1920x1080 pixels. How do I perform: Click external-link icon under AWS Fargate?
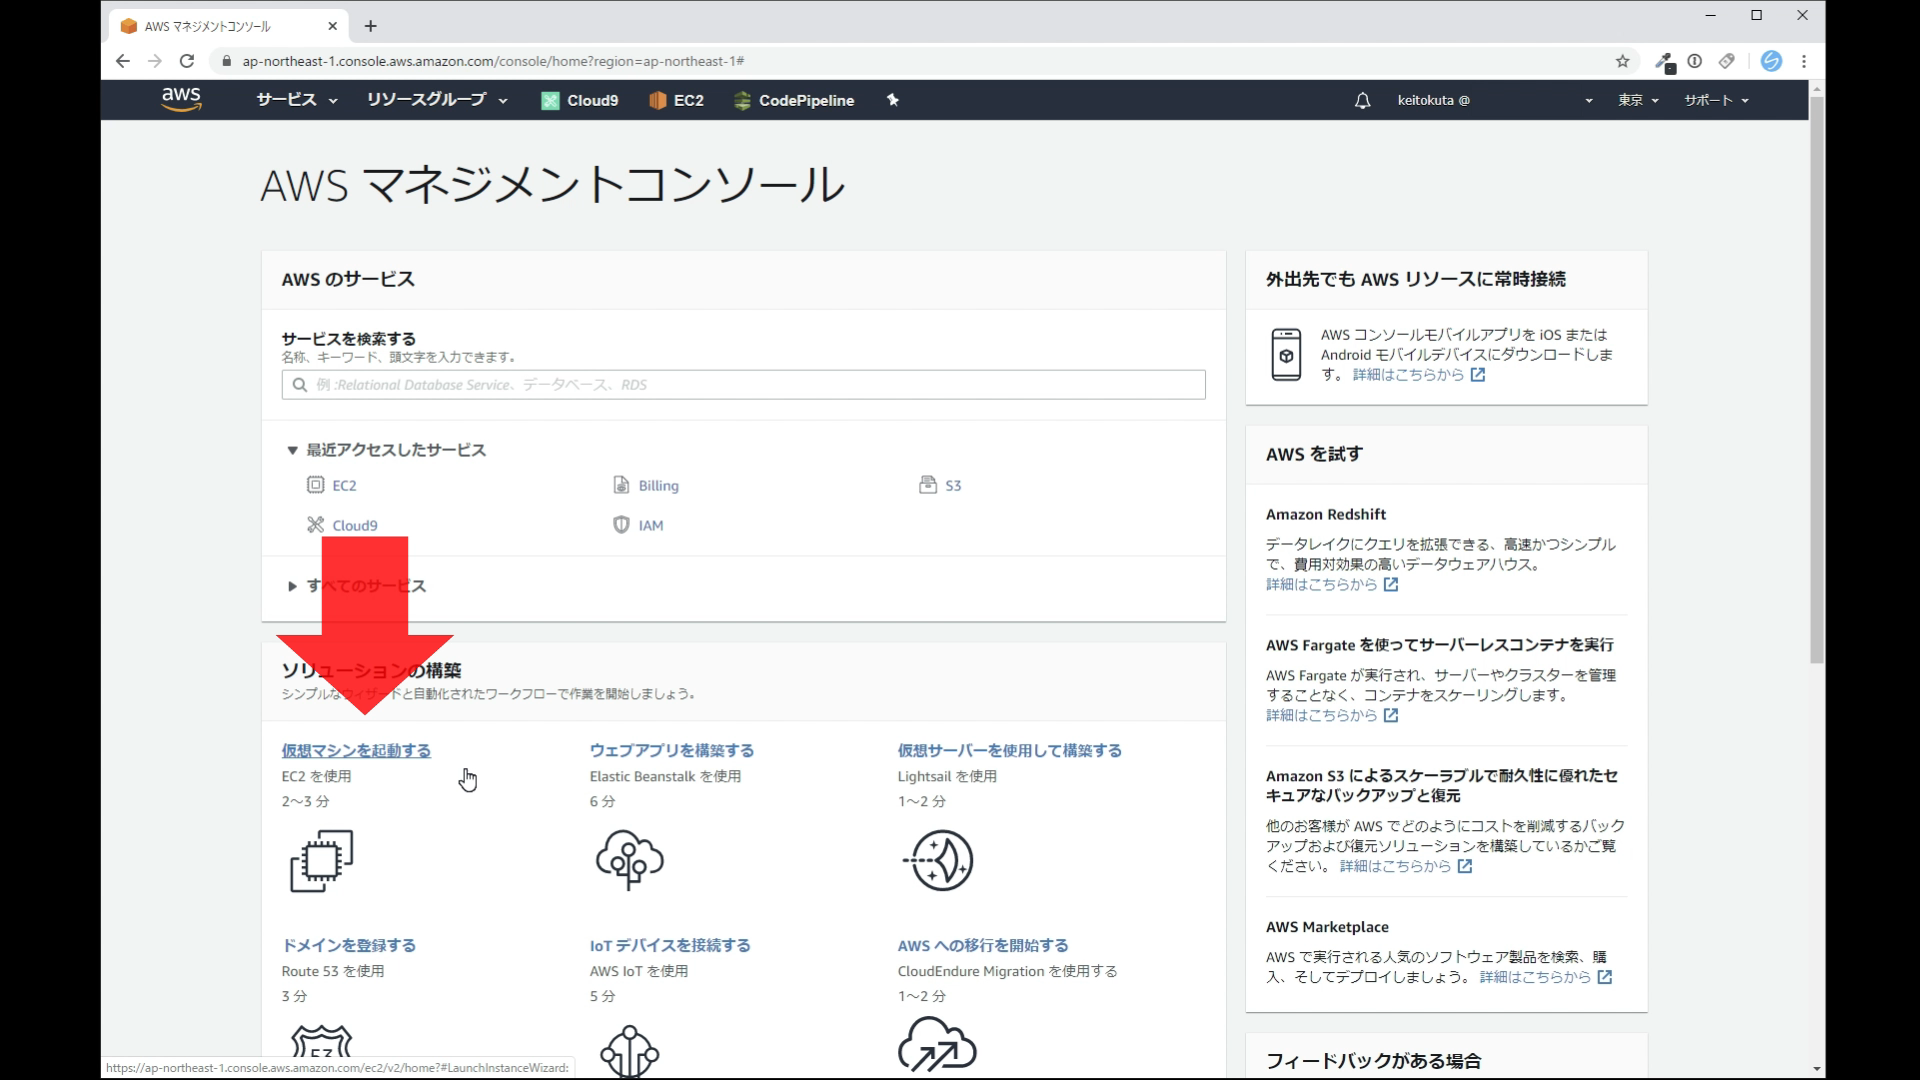(1391, 716)
